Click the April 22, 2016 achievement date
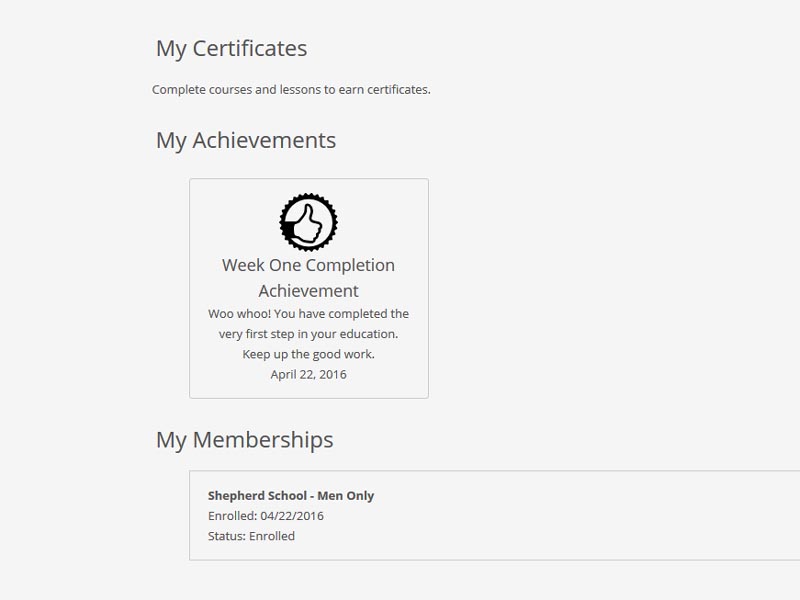 [308, 374]
